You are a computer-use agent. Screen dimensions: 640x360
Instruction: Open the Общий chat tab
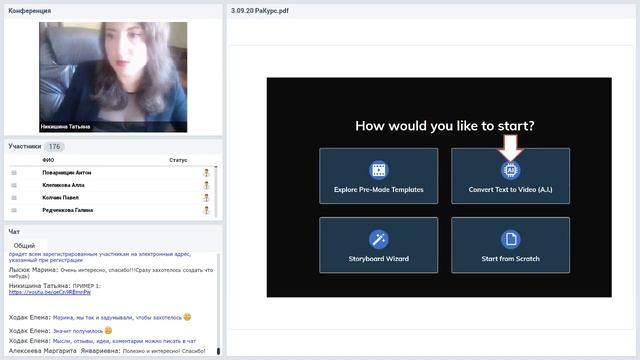click(24, 246)
